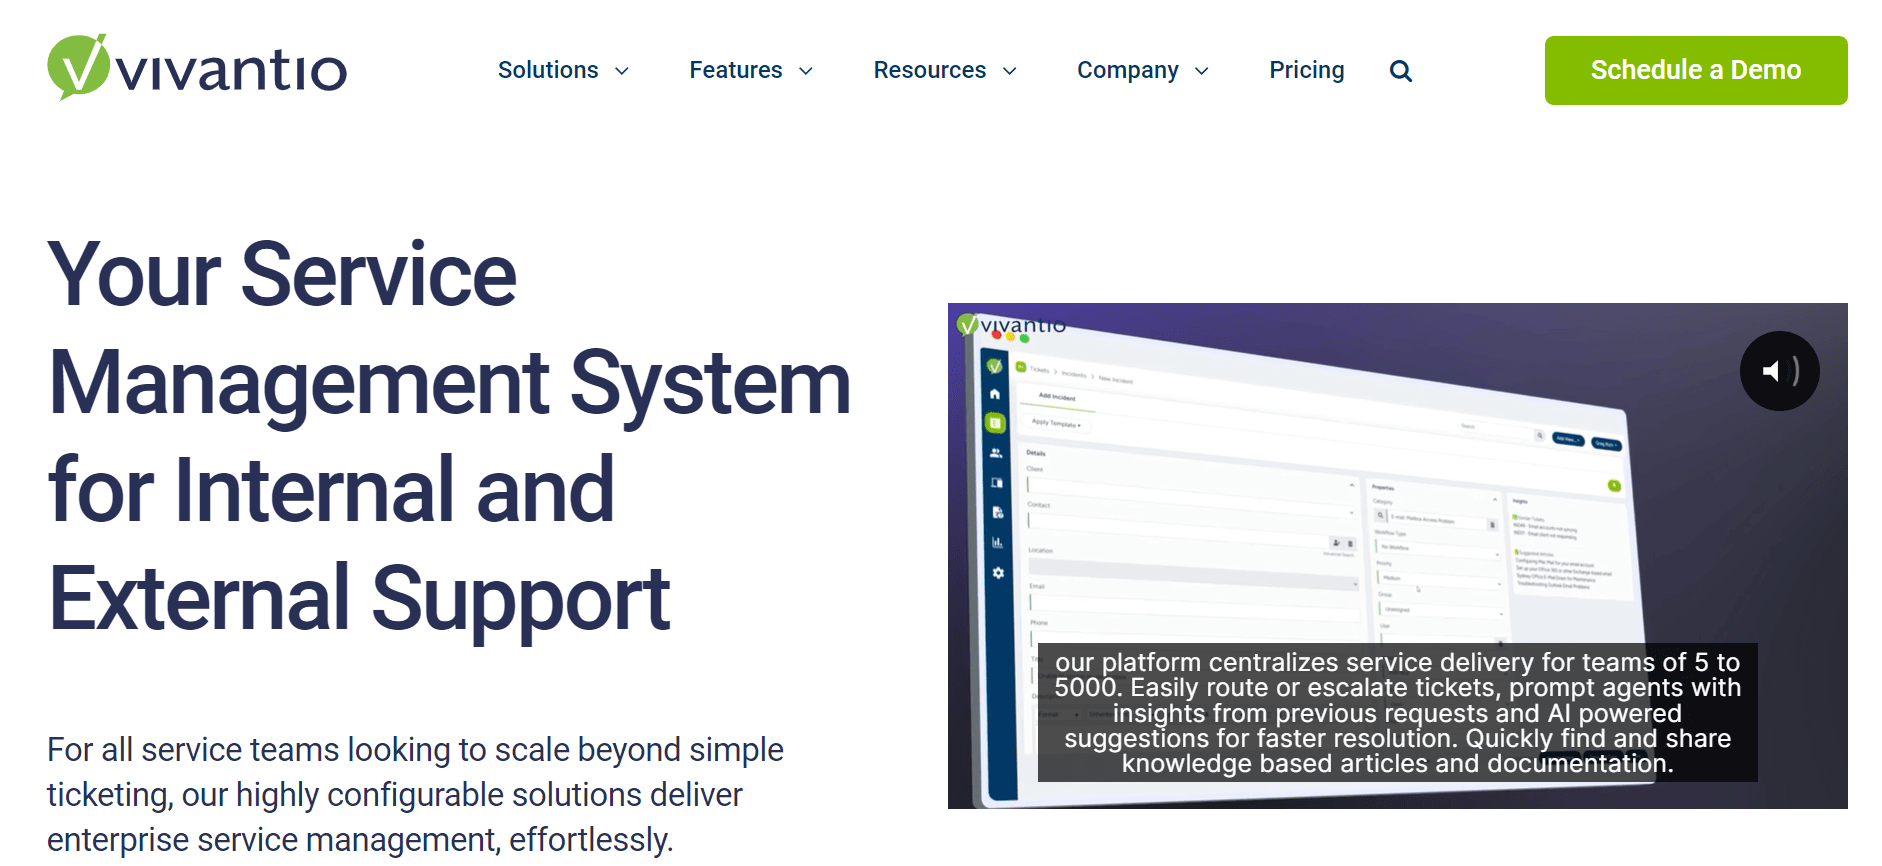The image size is (1882, 866).
Task: Click the video caption about centralizing service delivery
Action: click(x=1398, y=712)
